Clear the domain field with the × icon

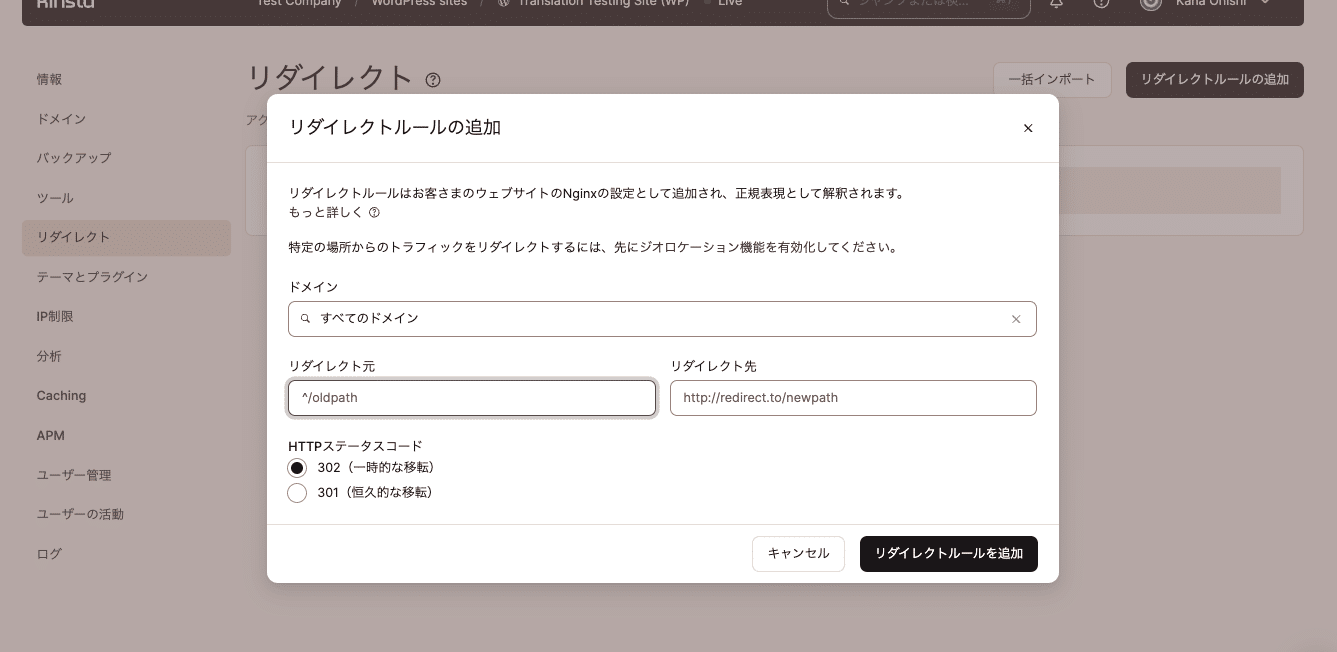pyautogui.click(x=1016, y=318)
